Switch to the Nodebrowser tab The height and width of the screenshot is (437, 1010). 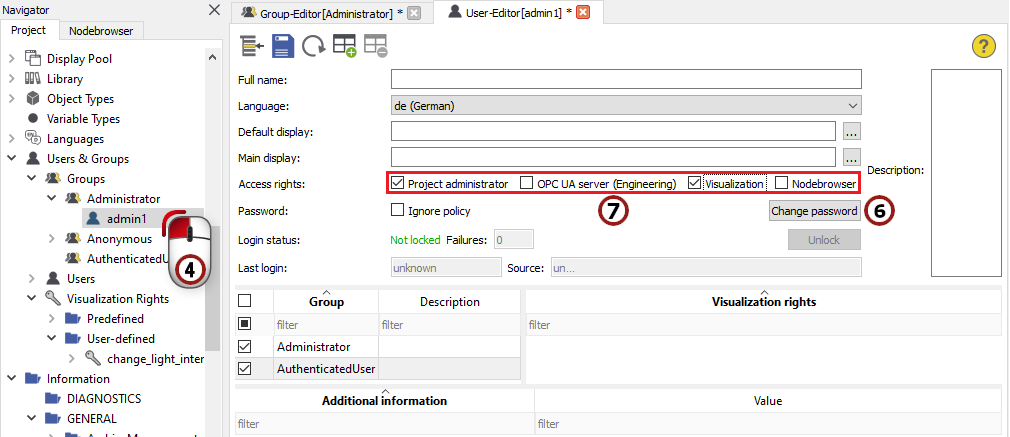click(x=101, y=31)
